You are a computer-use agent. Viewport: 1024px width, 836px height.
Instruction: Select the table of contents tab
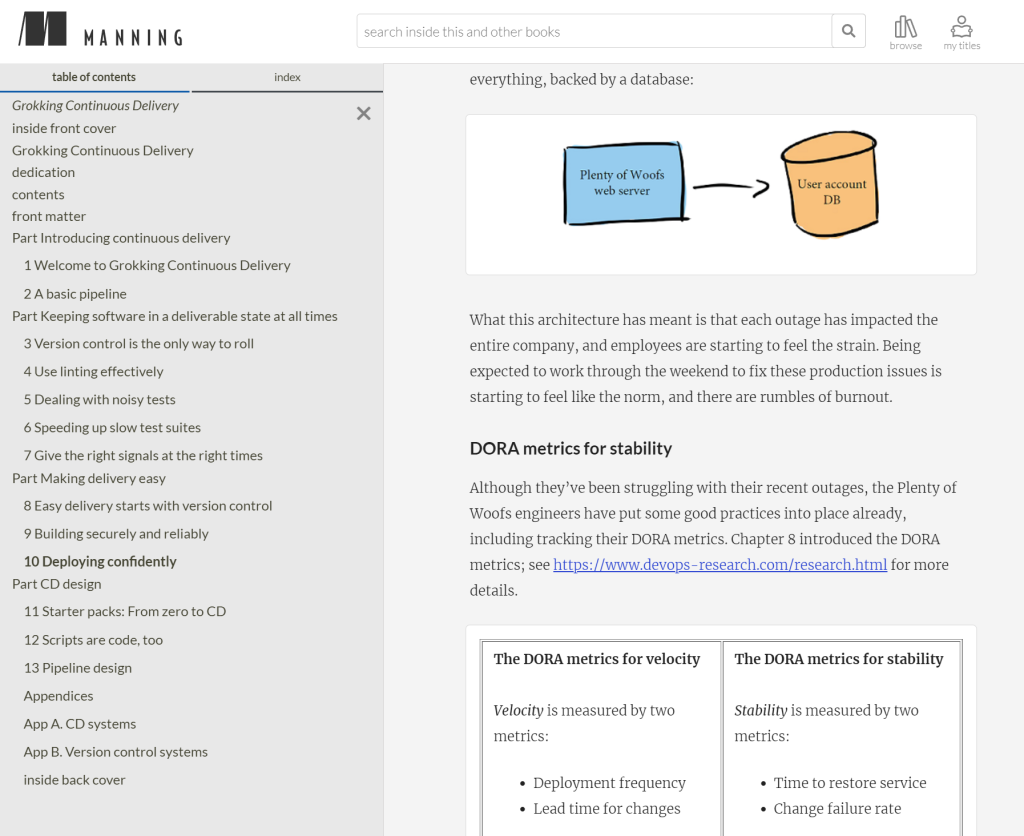(x=94, y=77)
